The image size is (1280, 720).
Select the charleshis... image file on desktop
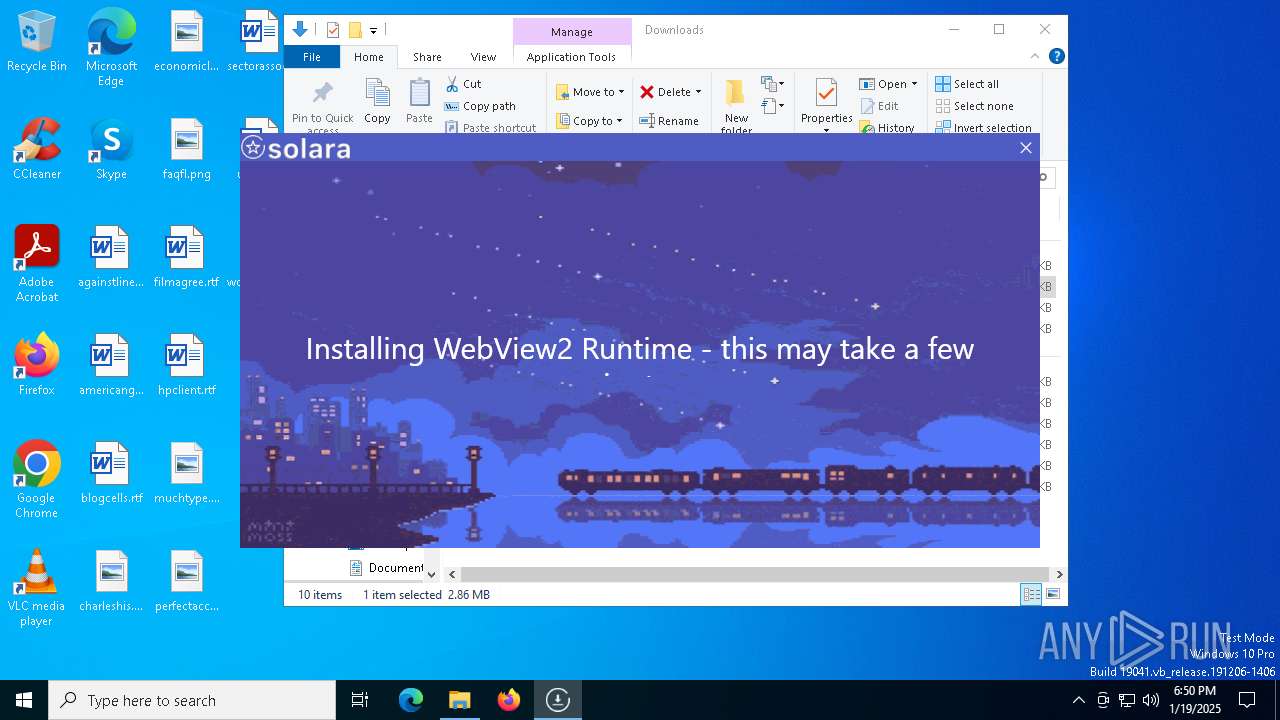(x=111, y=581)
